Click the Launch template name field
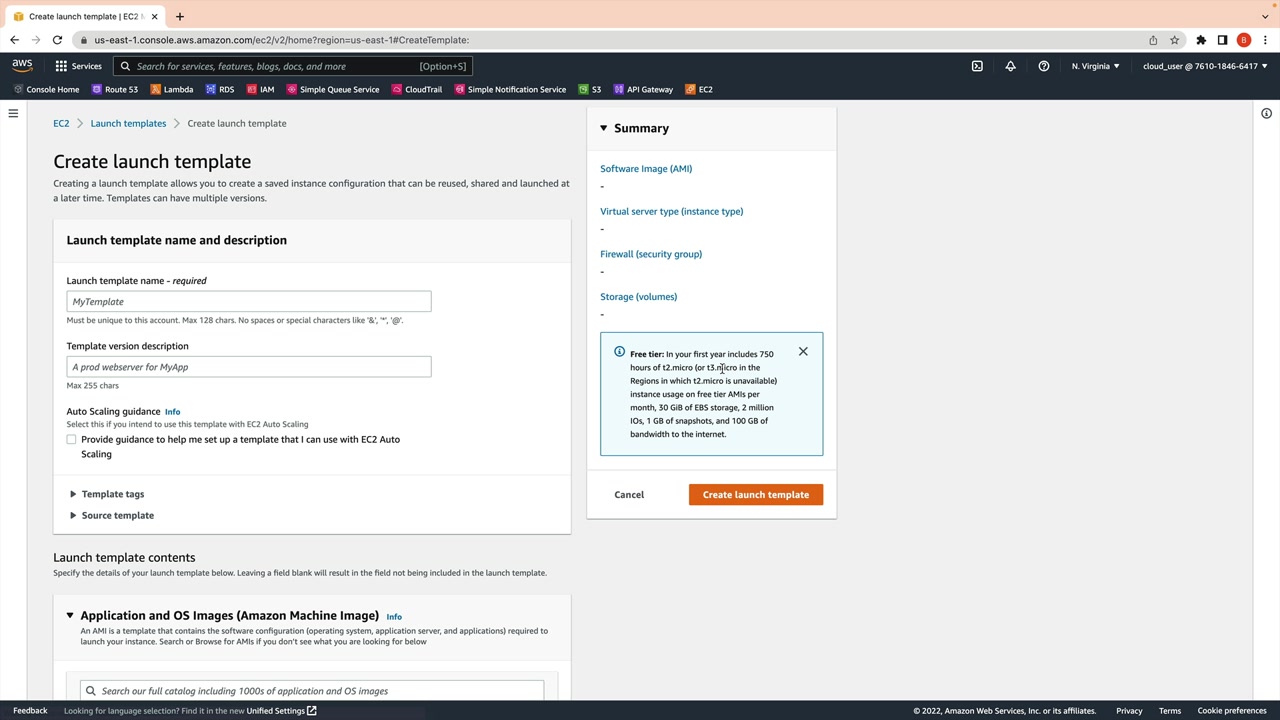The width and height of the screenshot is (1280, 720). point(249,302)
